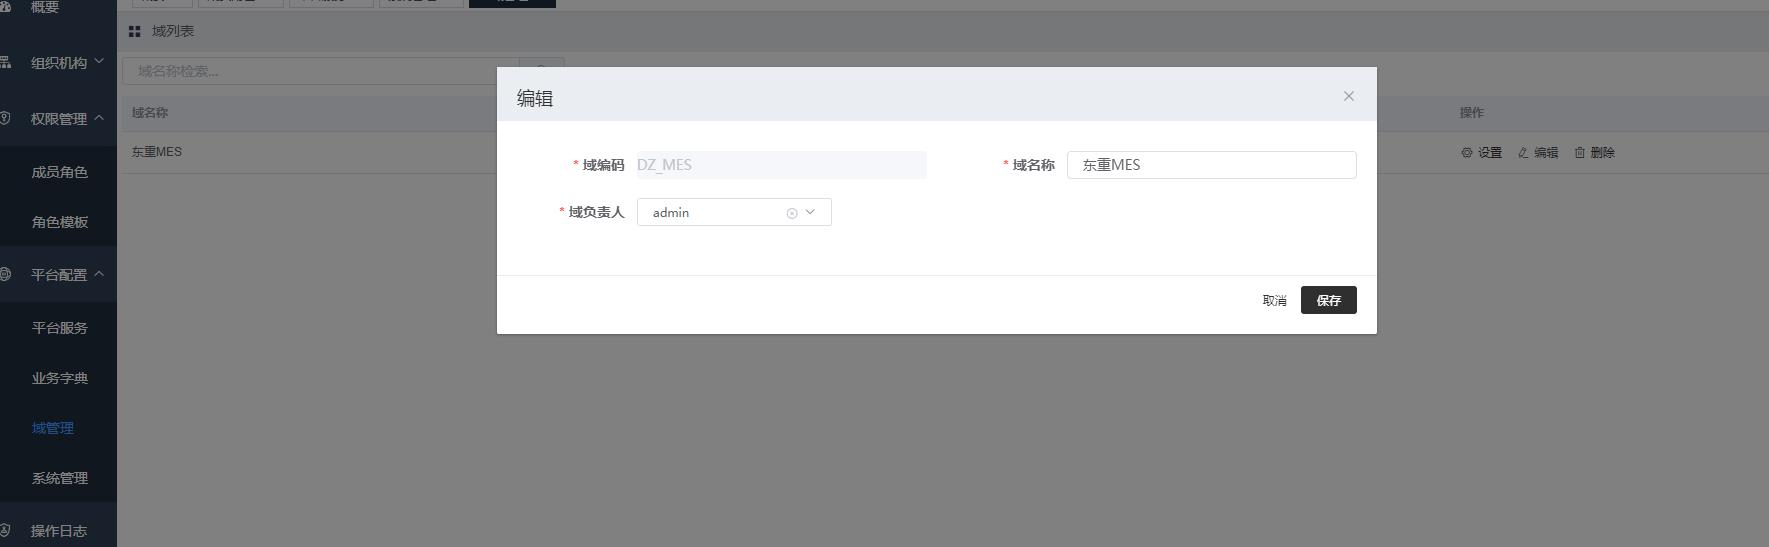The height and width of the screenshot is (547, 1769).
Task: Select 系统管理 from the sidebar
Action: click(x=59, y=478)
